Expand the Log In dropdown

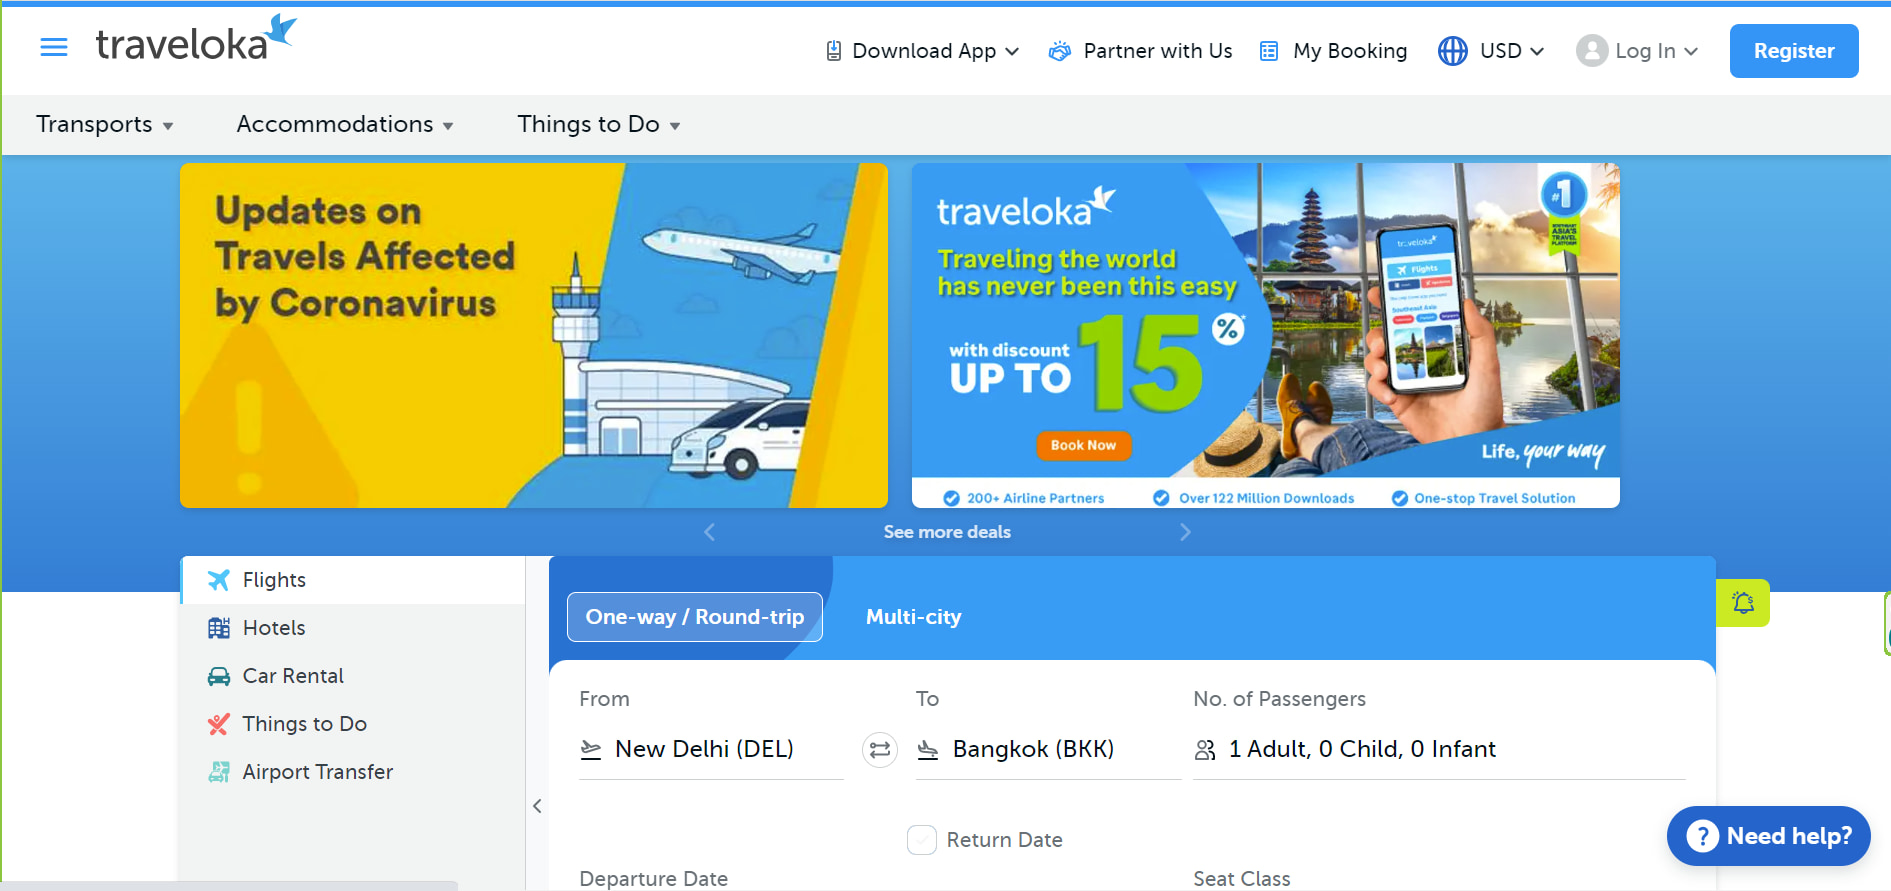(x=1637, y=51)
